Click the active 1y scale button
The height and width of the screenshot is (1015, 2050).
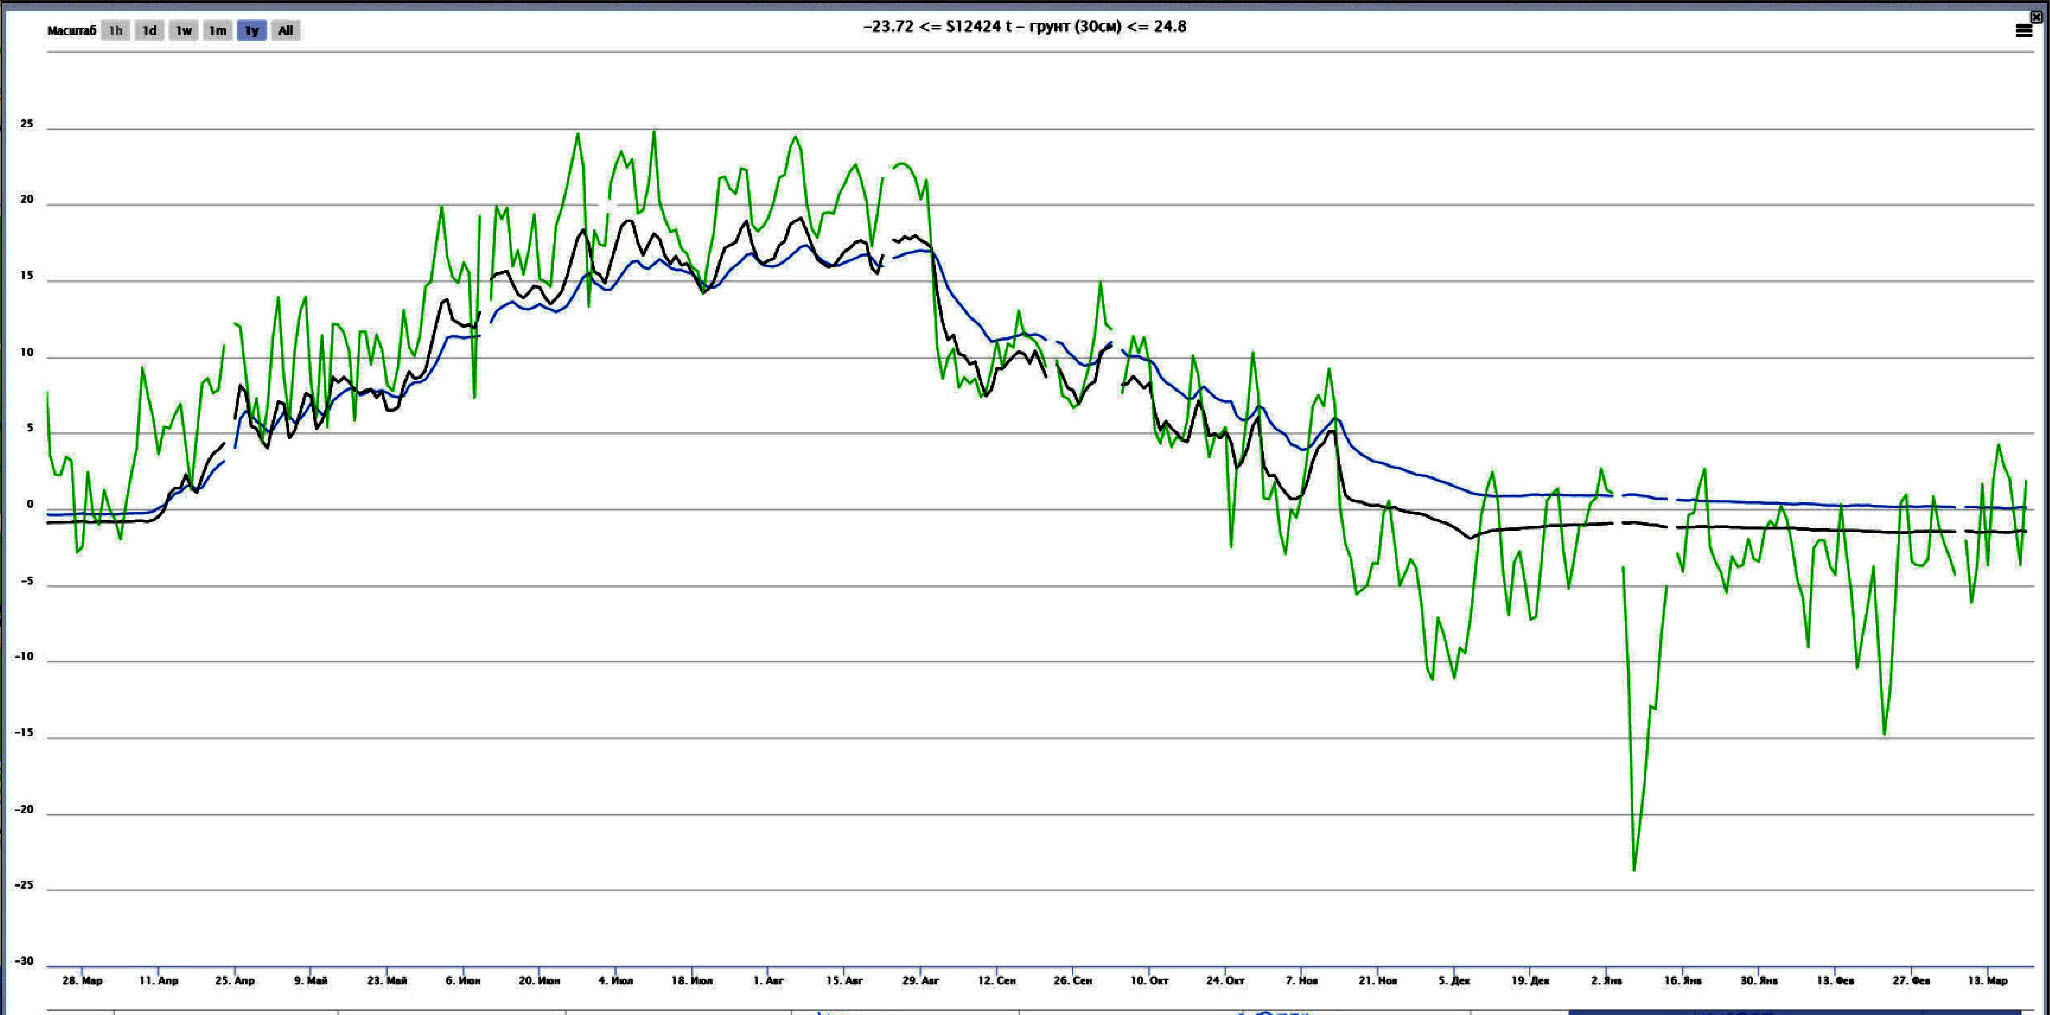(252, 31)
